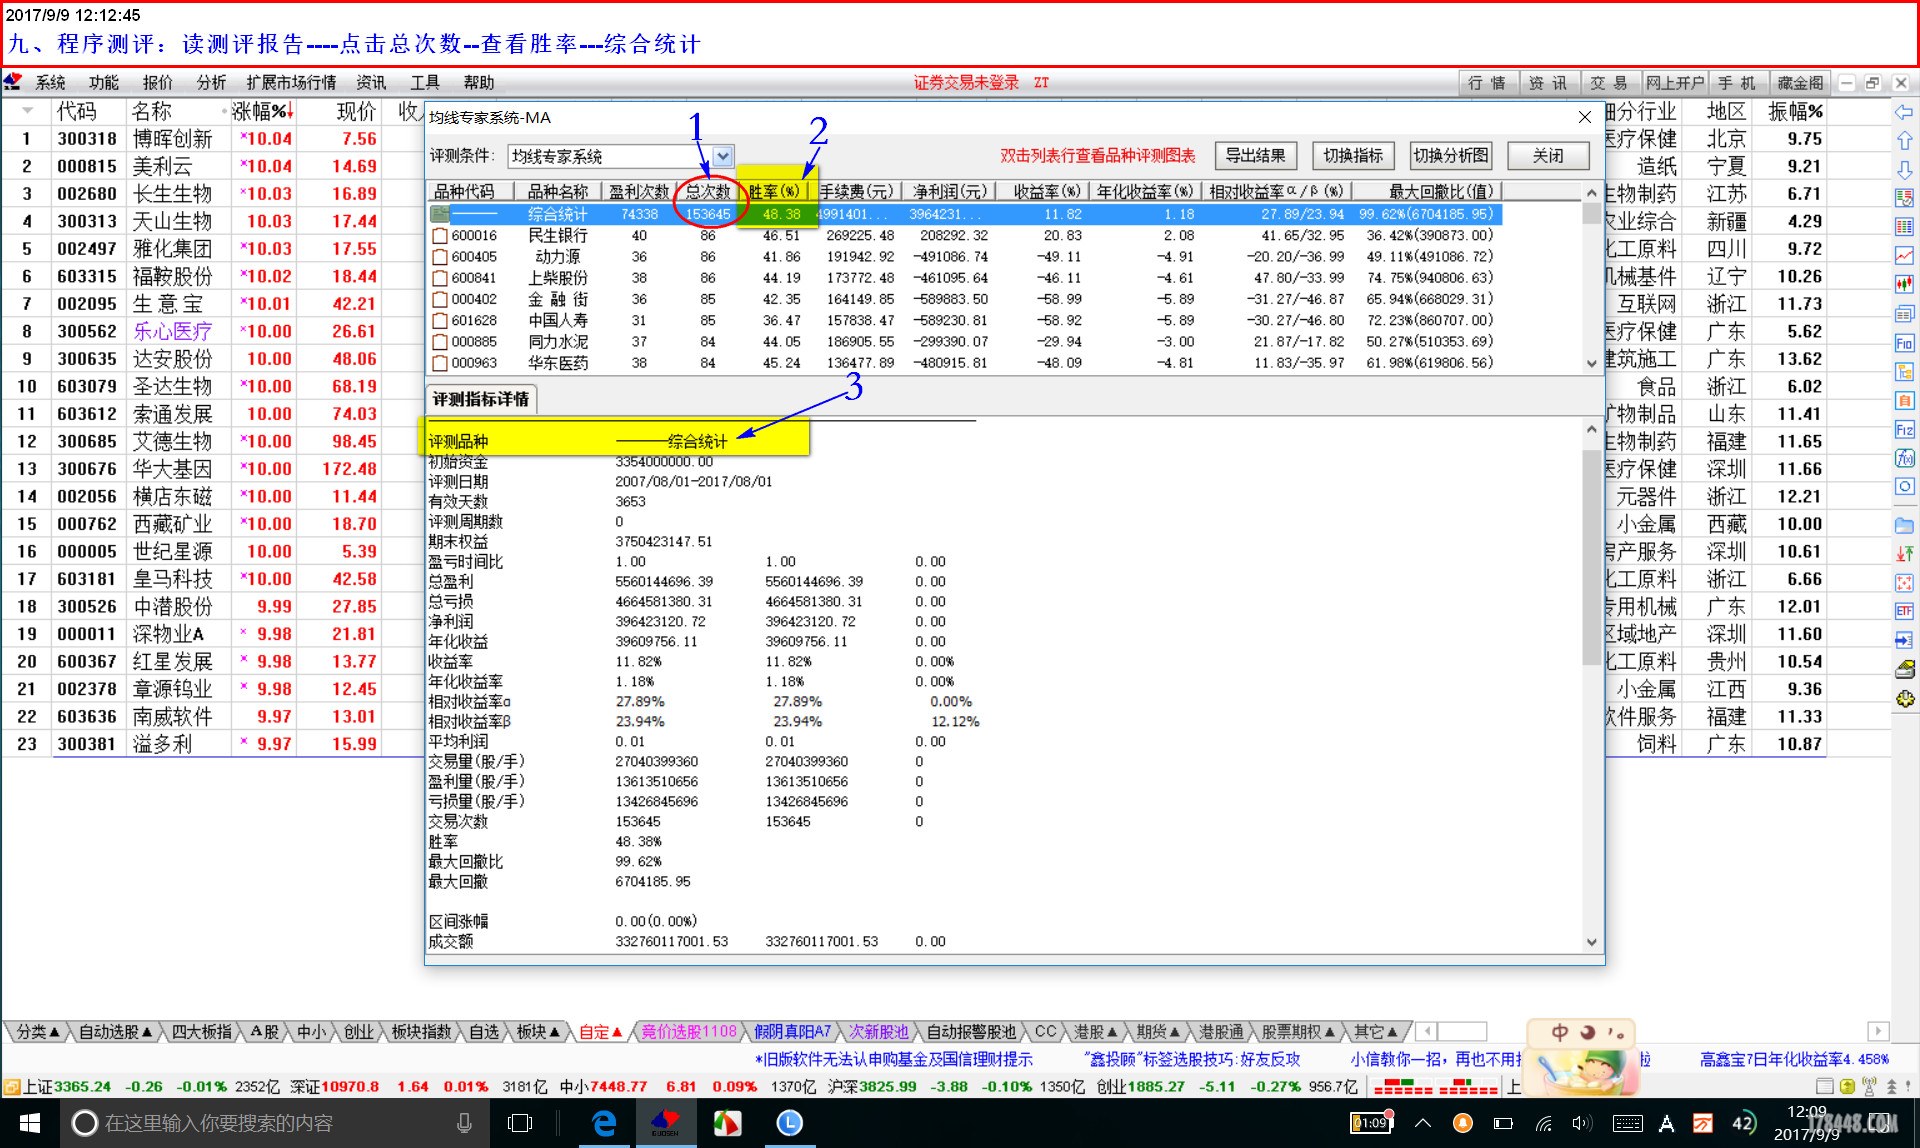The height and width of the screenshot is (1148, 1920).
Task: Open the candlestick chart icon in sidebar
Action: pyautogui.click(x=1904, y=285)
